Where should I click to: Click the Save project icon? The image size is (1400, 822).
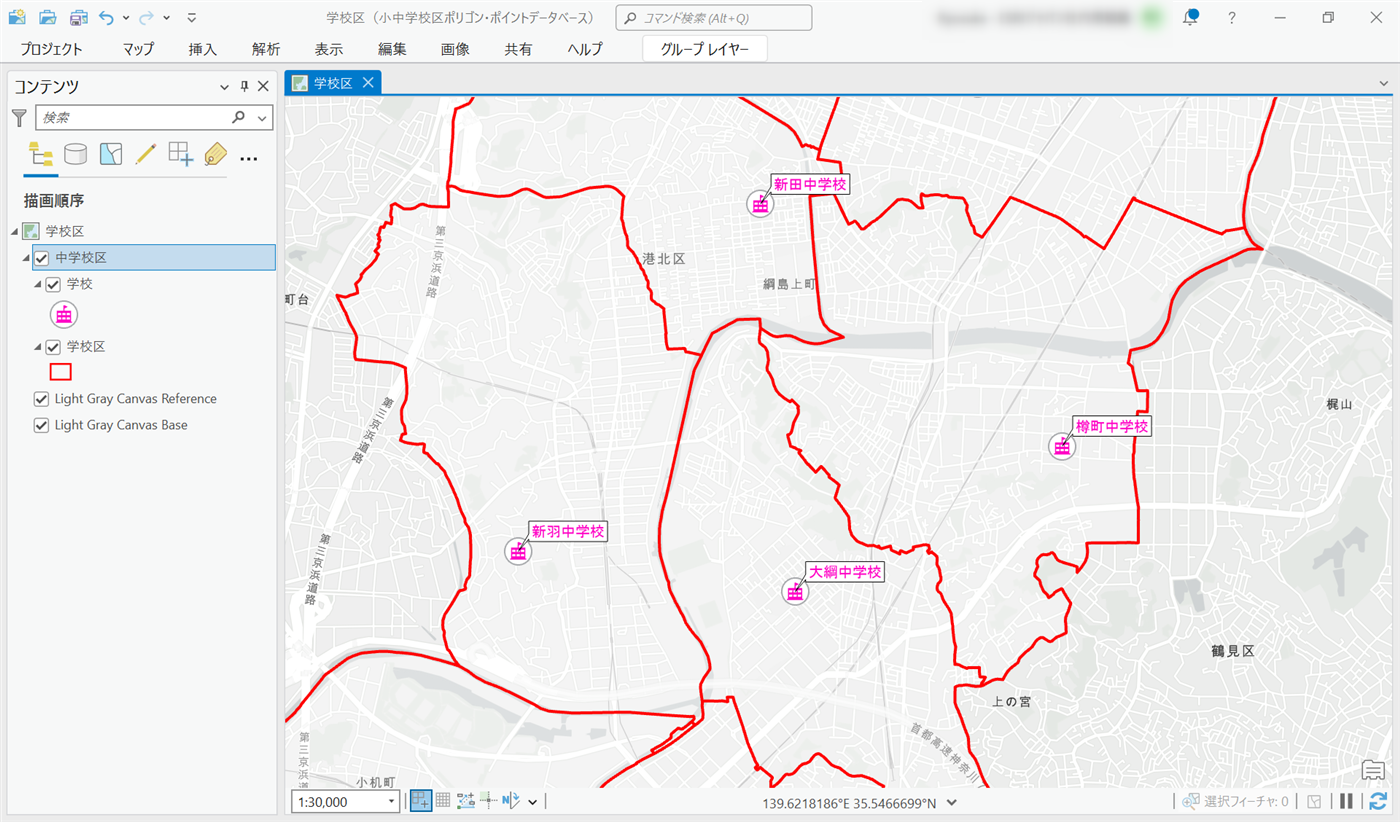point(79,18)
